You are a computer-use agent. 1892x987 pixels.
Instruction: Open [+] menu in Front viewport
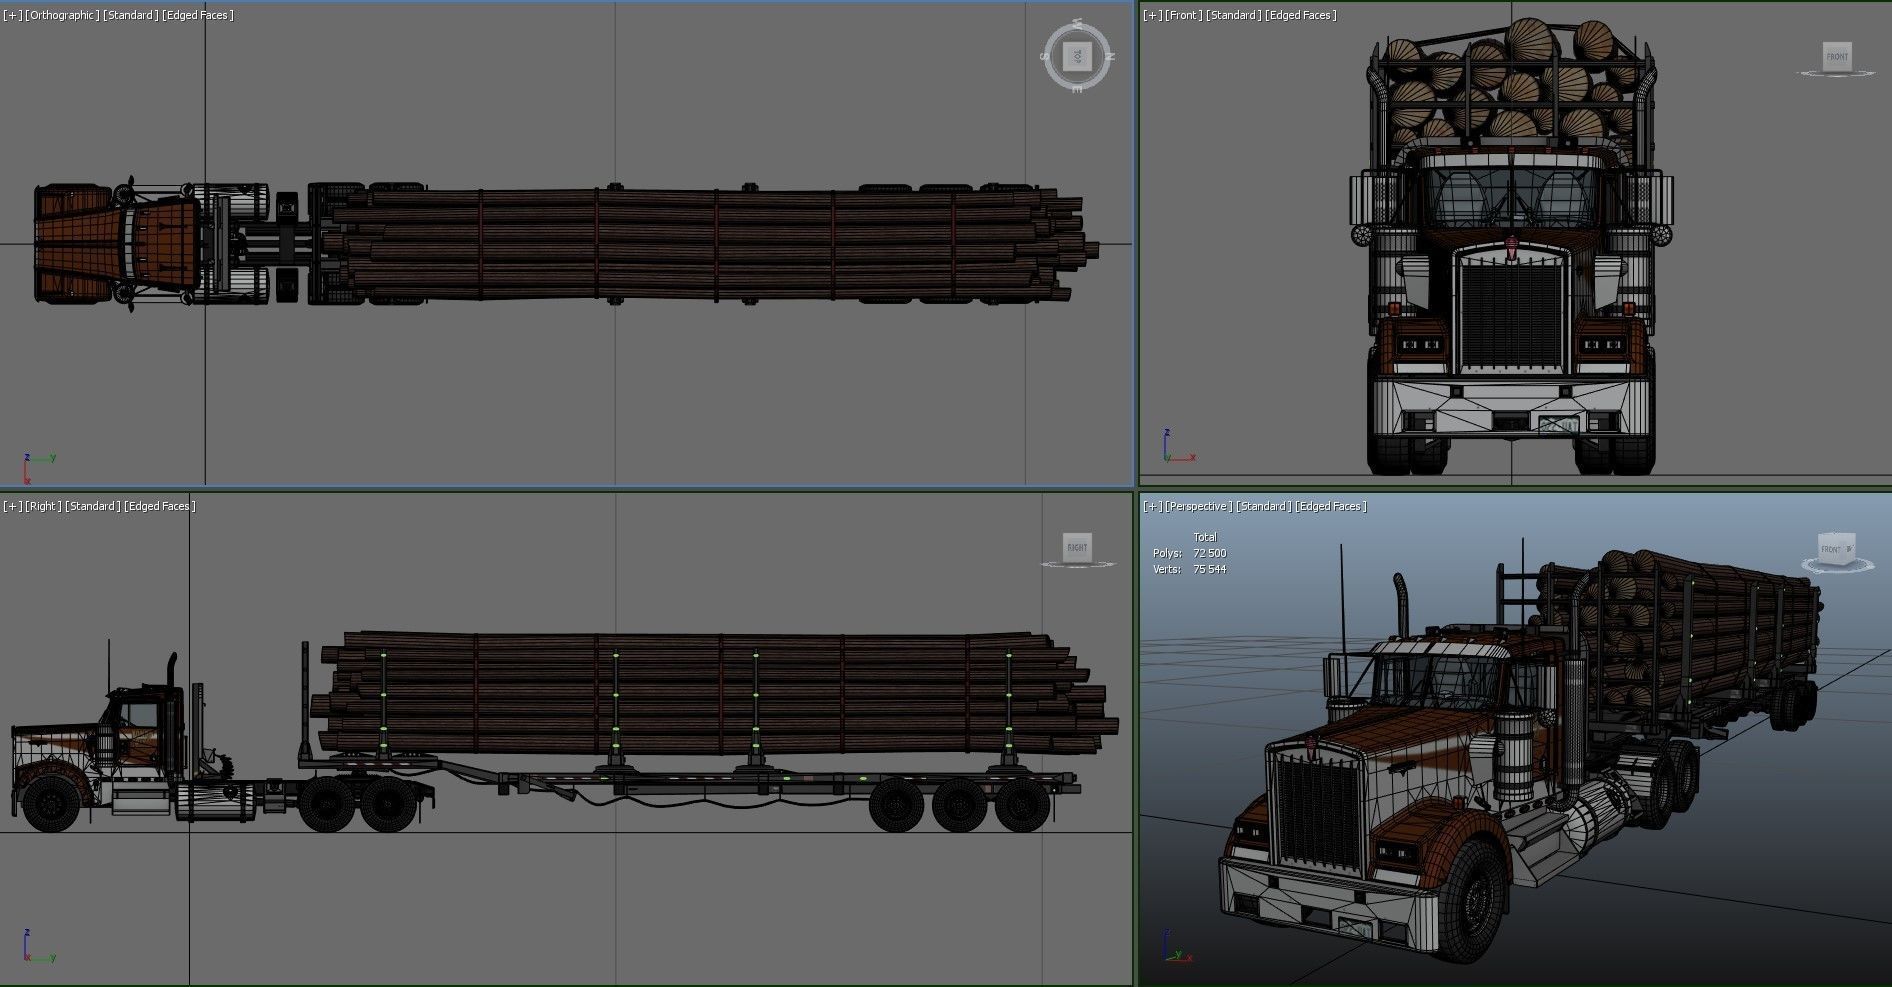1153,15
